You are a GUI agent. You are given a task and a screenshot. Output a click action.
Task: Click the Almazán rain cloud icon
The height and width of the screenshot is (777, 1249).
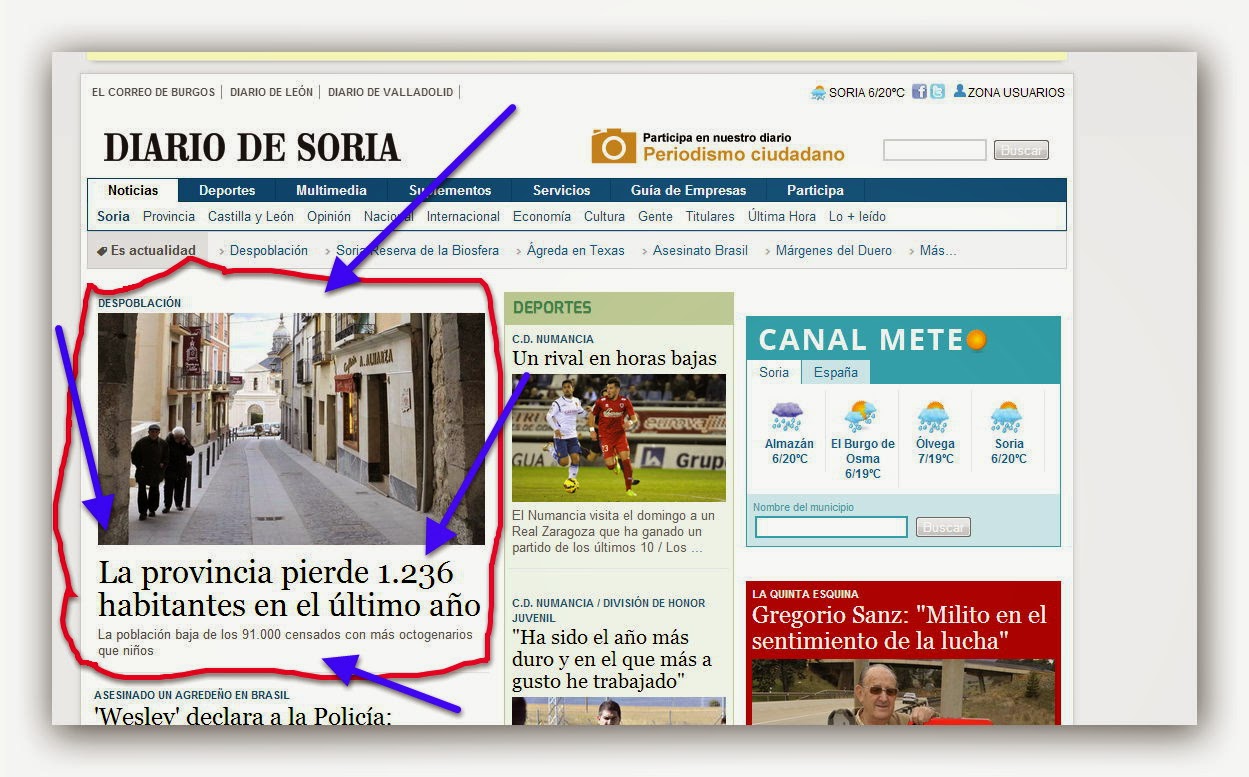(x=788, y=416)
